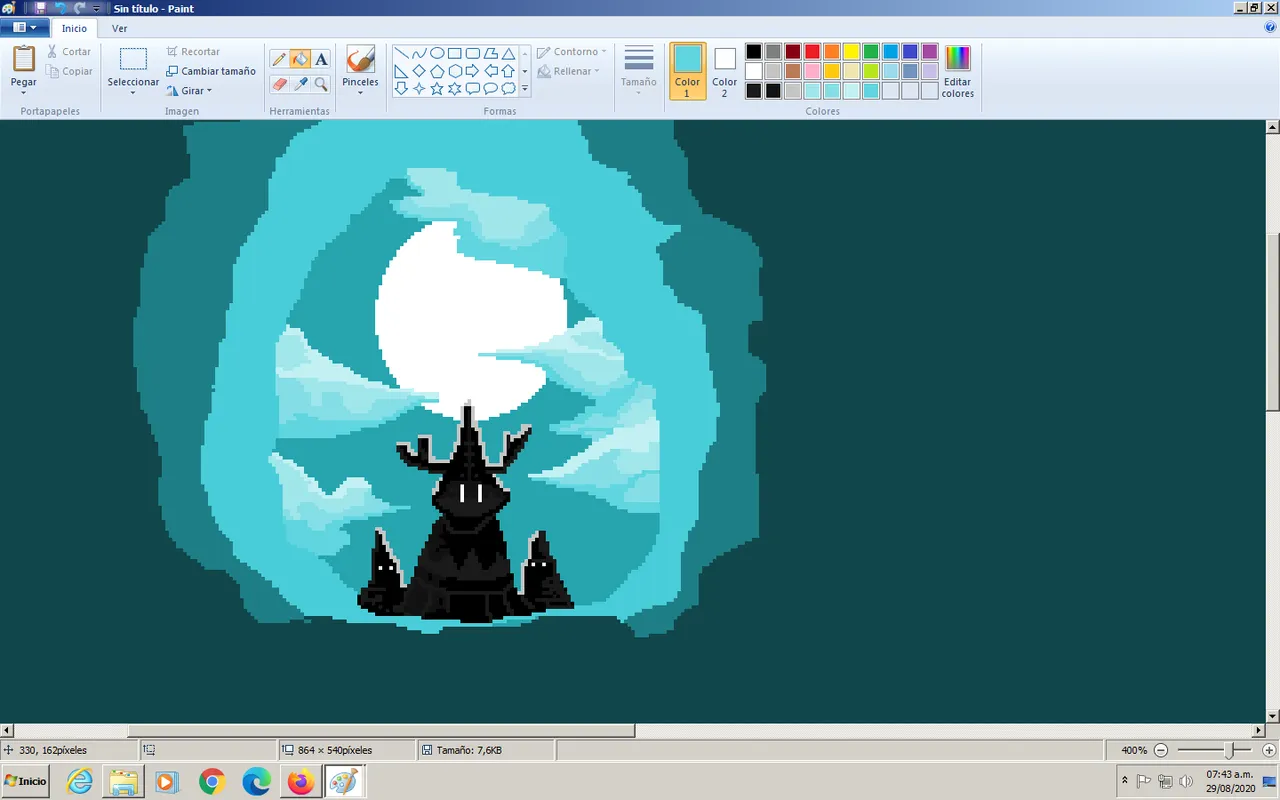The width and height of the screenshot is (1280, 800).
Task: Expand the shapes gallery list
Action: click(525, 88)
